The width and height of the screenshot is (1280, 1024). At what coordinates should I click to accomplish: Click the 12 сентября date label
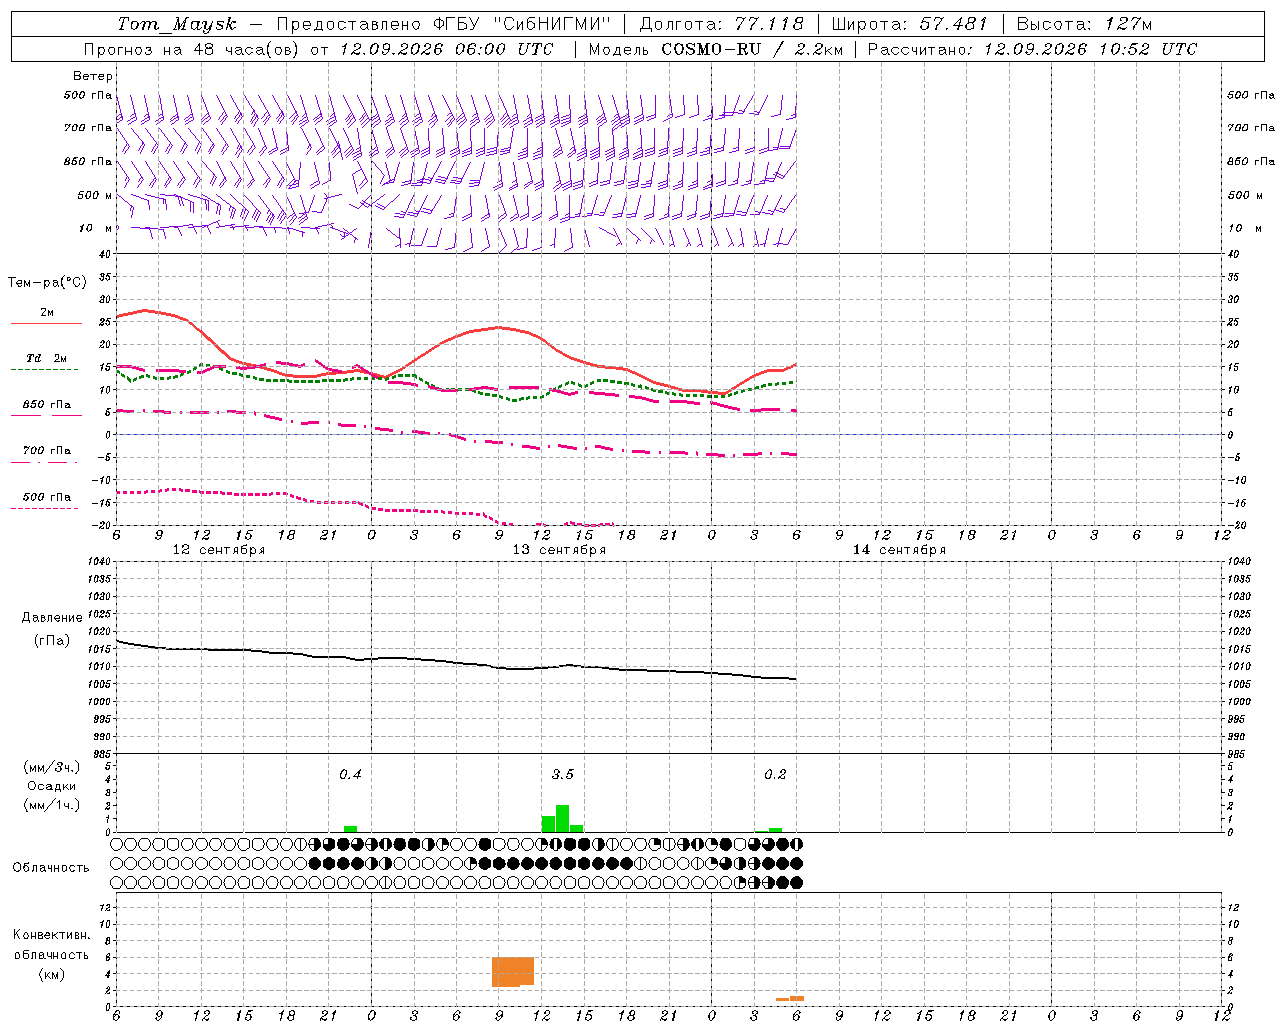[219, 550]
